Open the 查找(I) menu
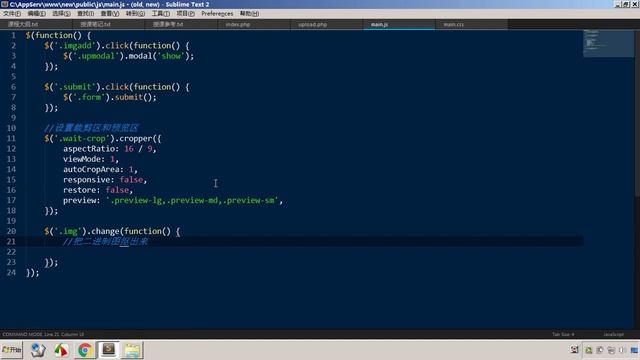640x360 pixels. [x=85, y=13]
